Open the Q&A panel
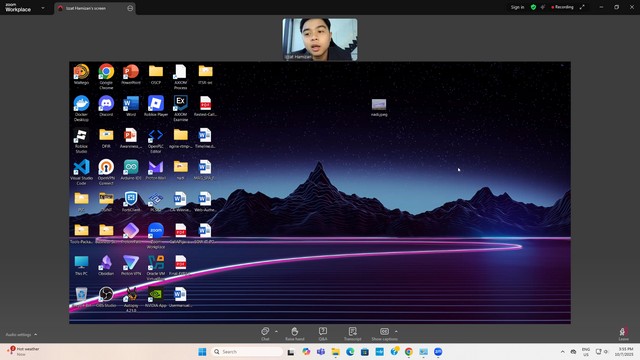The width and height of the screenshot is (640, 360). [323, 331]
